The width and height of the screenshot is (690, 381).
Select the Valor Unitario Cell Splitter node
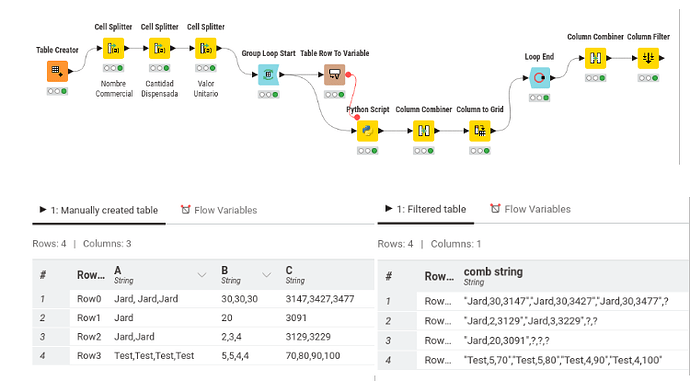(206, 48)
